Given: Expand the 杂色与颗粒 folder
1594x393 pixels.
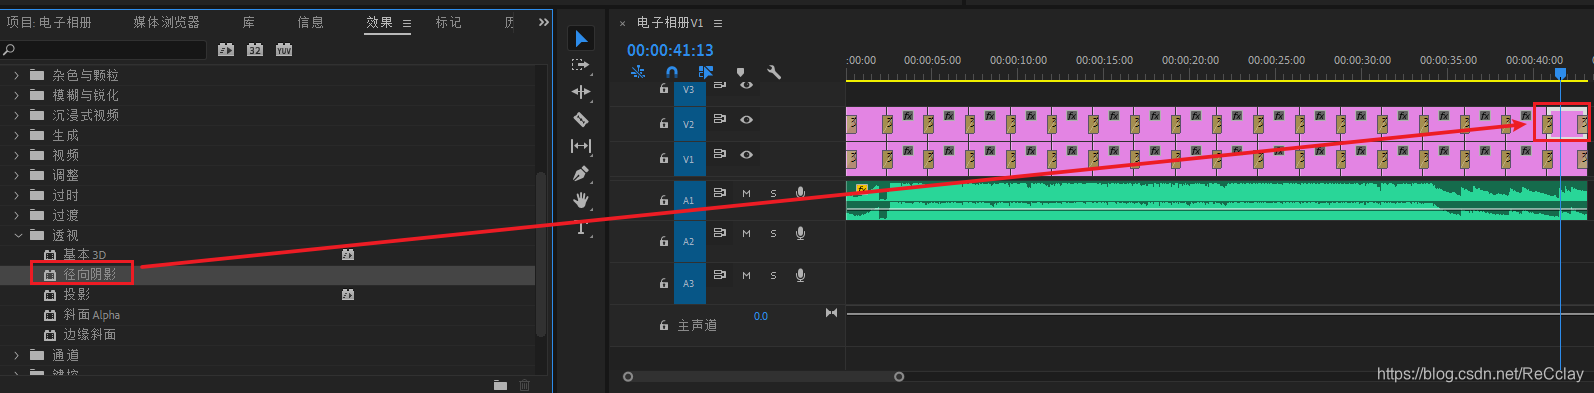Looking at the screenshot, I should point(16,75).
